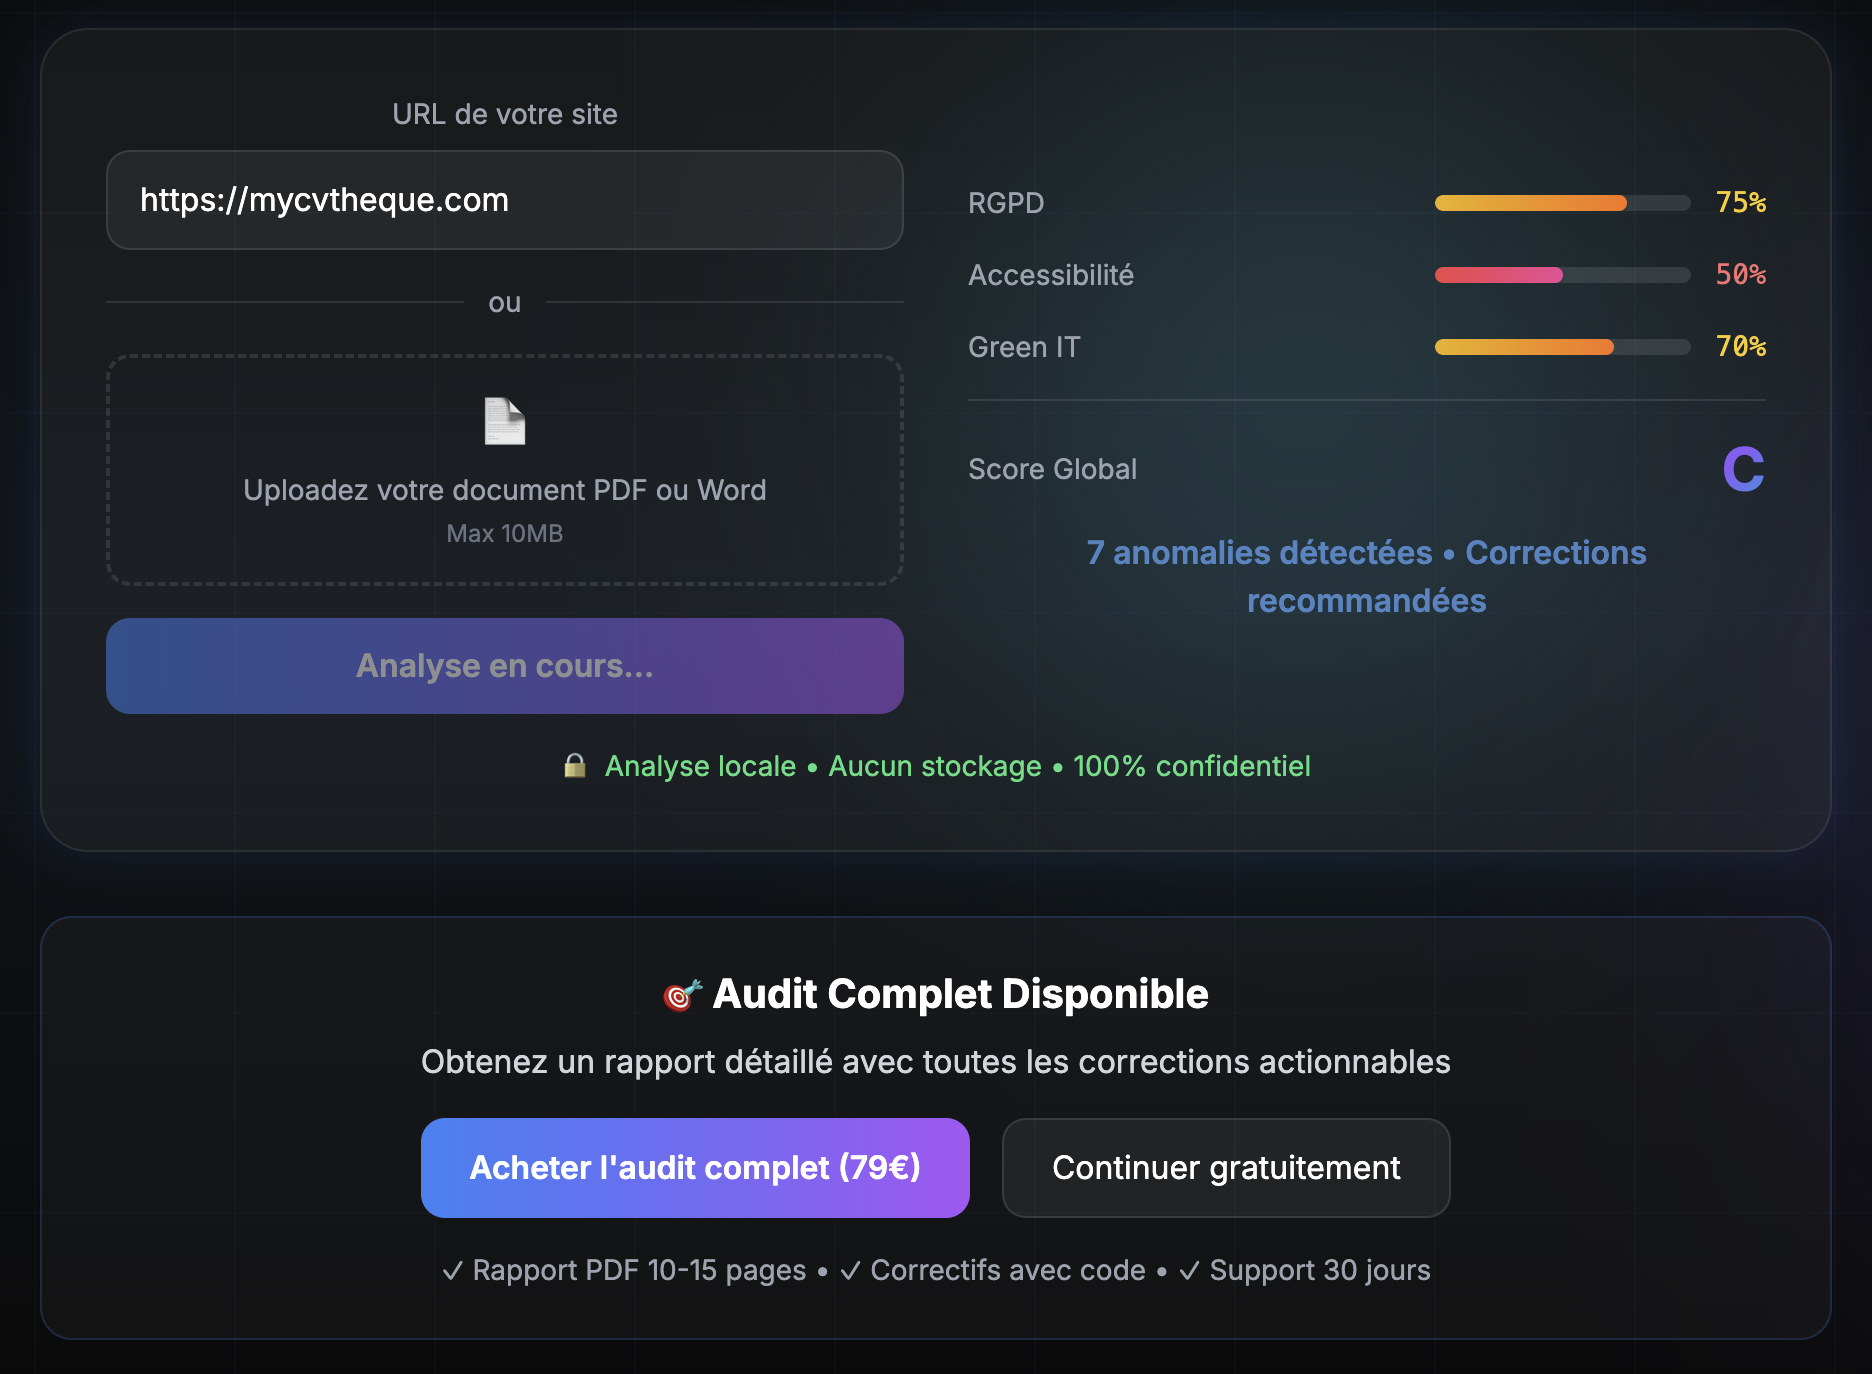
Task: Click the 'Support 30 jours' text
Action: 1320,1270
